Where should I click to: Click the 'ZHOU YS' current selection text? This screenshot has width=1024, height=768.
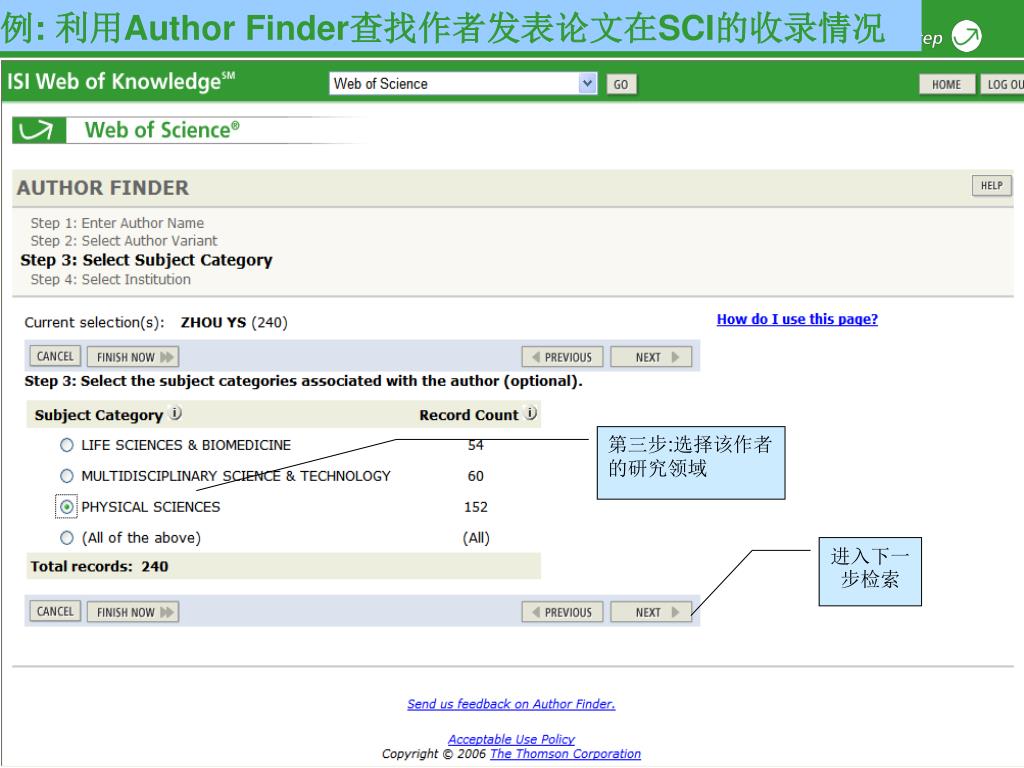214,323
